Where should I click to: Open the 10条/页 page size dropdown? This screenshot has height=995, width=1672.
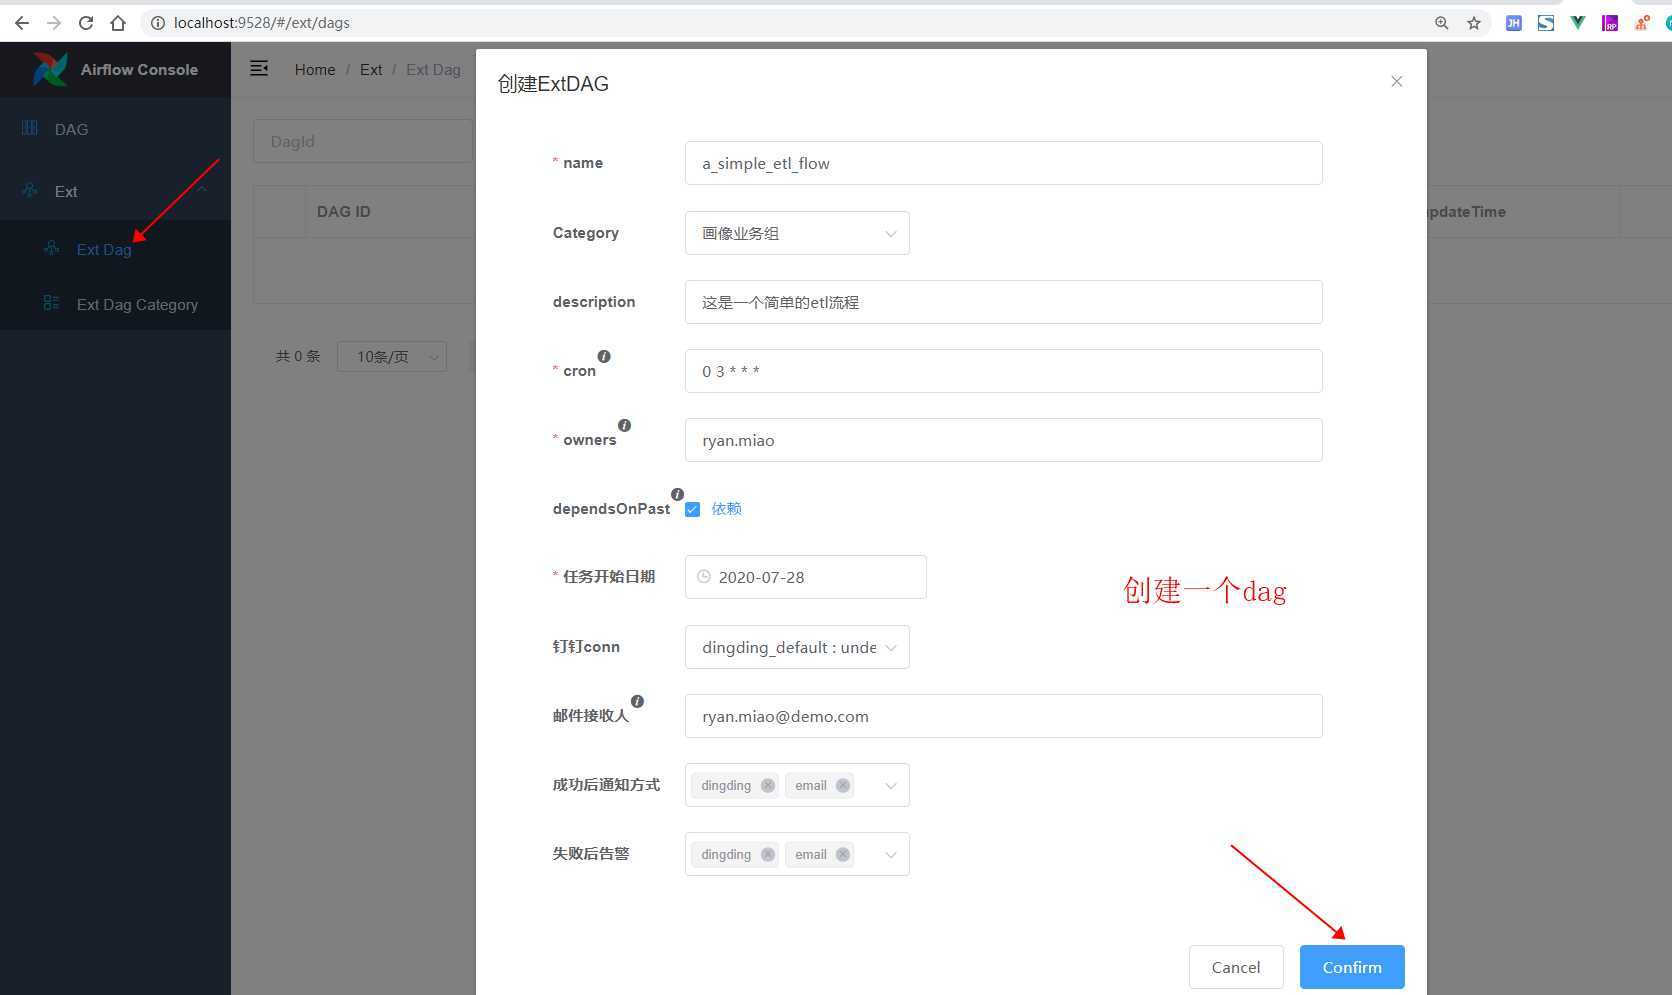click(x=392, y=357)
